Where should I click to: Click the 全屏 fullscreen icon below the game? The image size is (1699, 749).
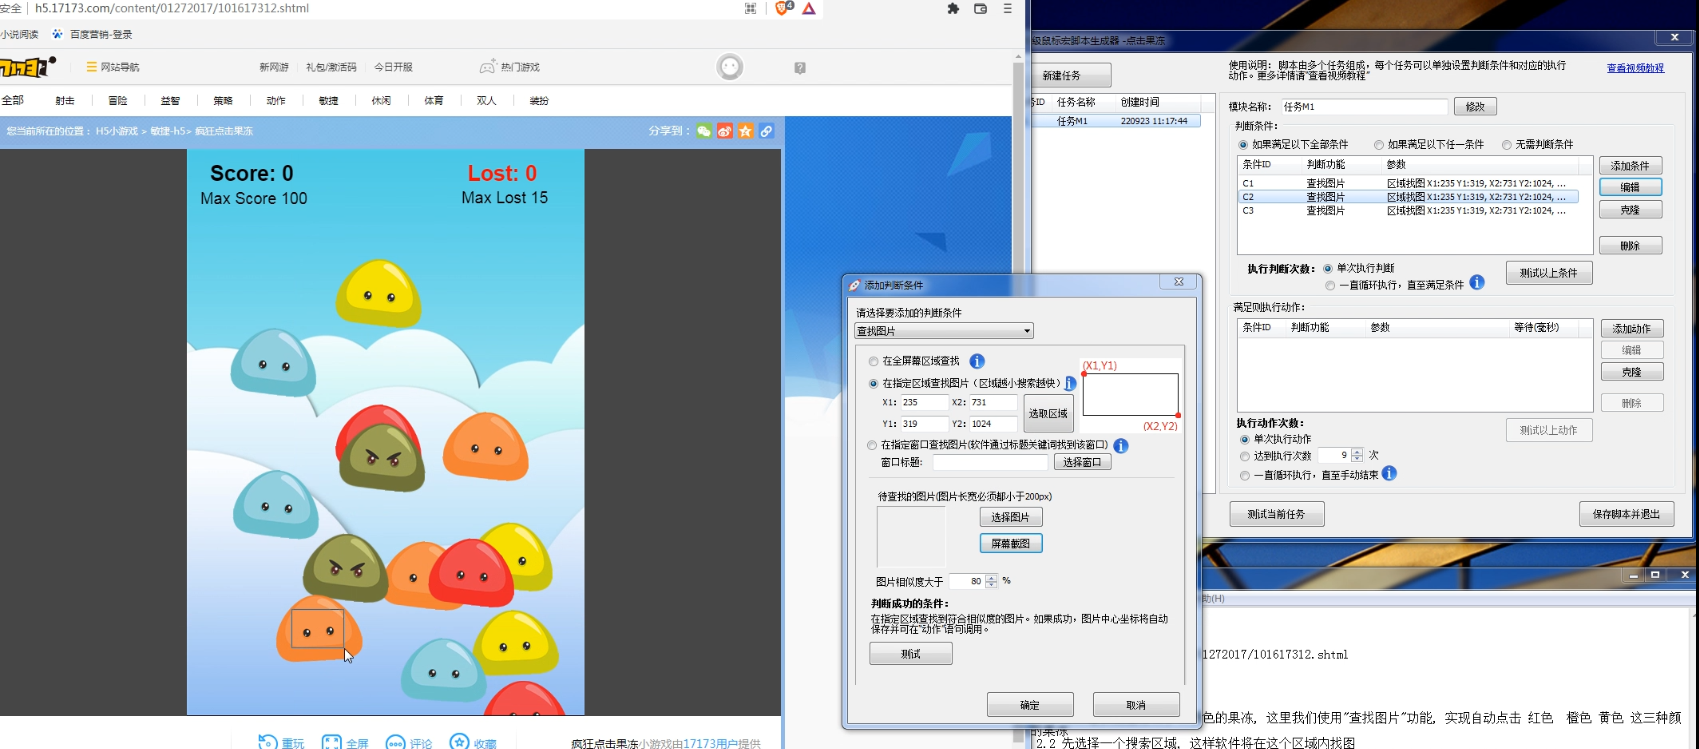(332, 742)
